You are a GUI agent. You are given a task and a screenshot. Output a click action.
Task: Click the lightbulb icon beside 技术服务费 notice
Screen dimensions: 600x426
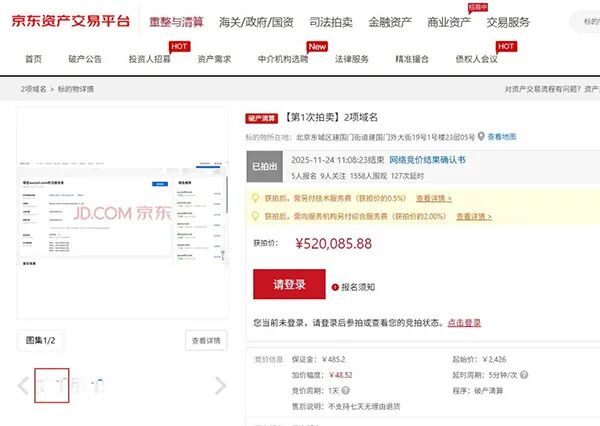[255, 198]
